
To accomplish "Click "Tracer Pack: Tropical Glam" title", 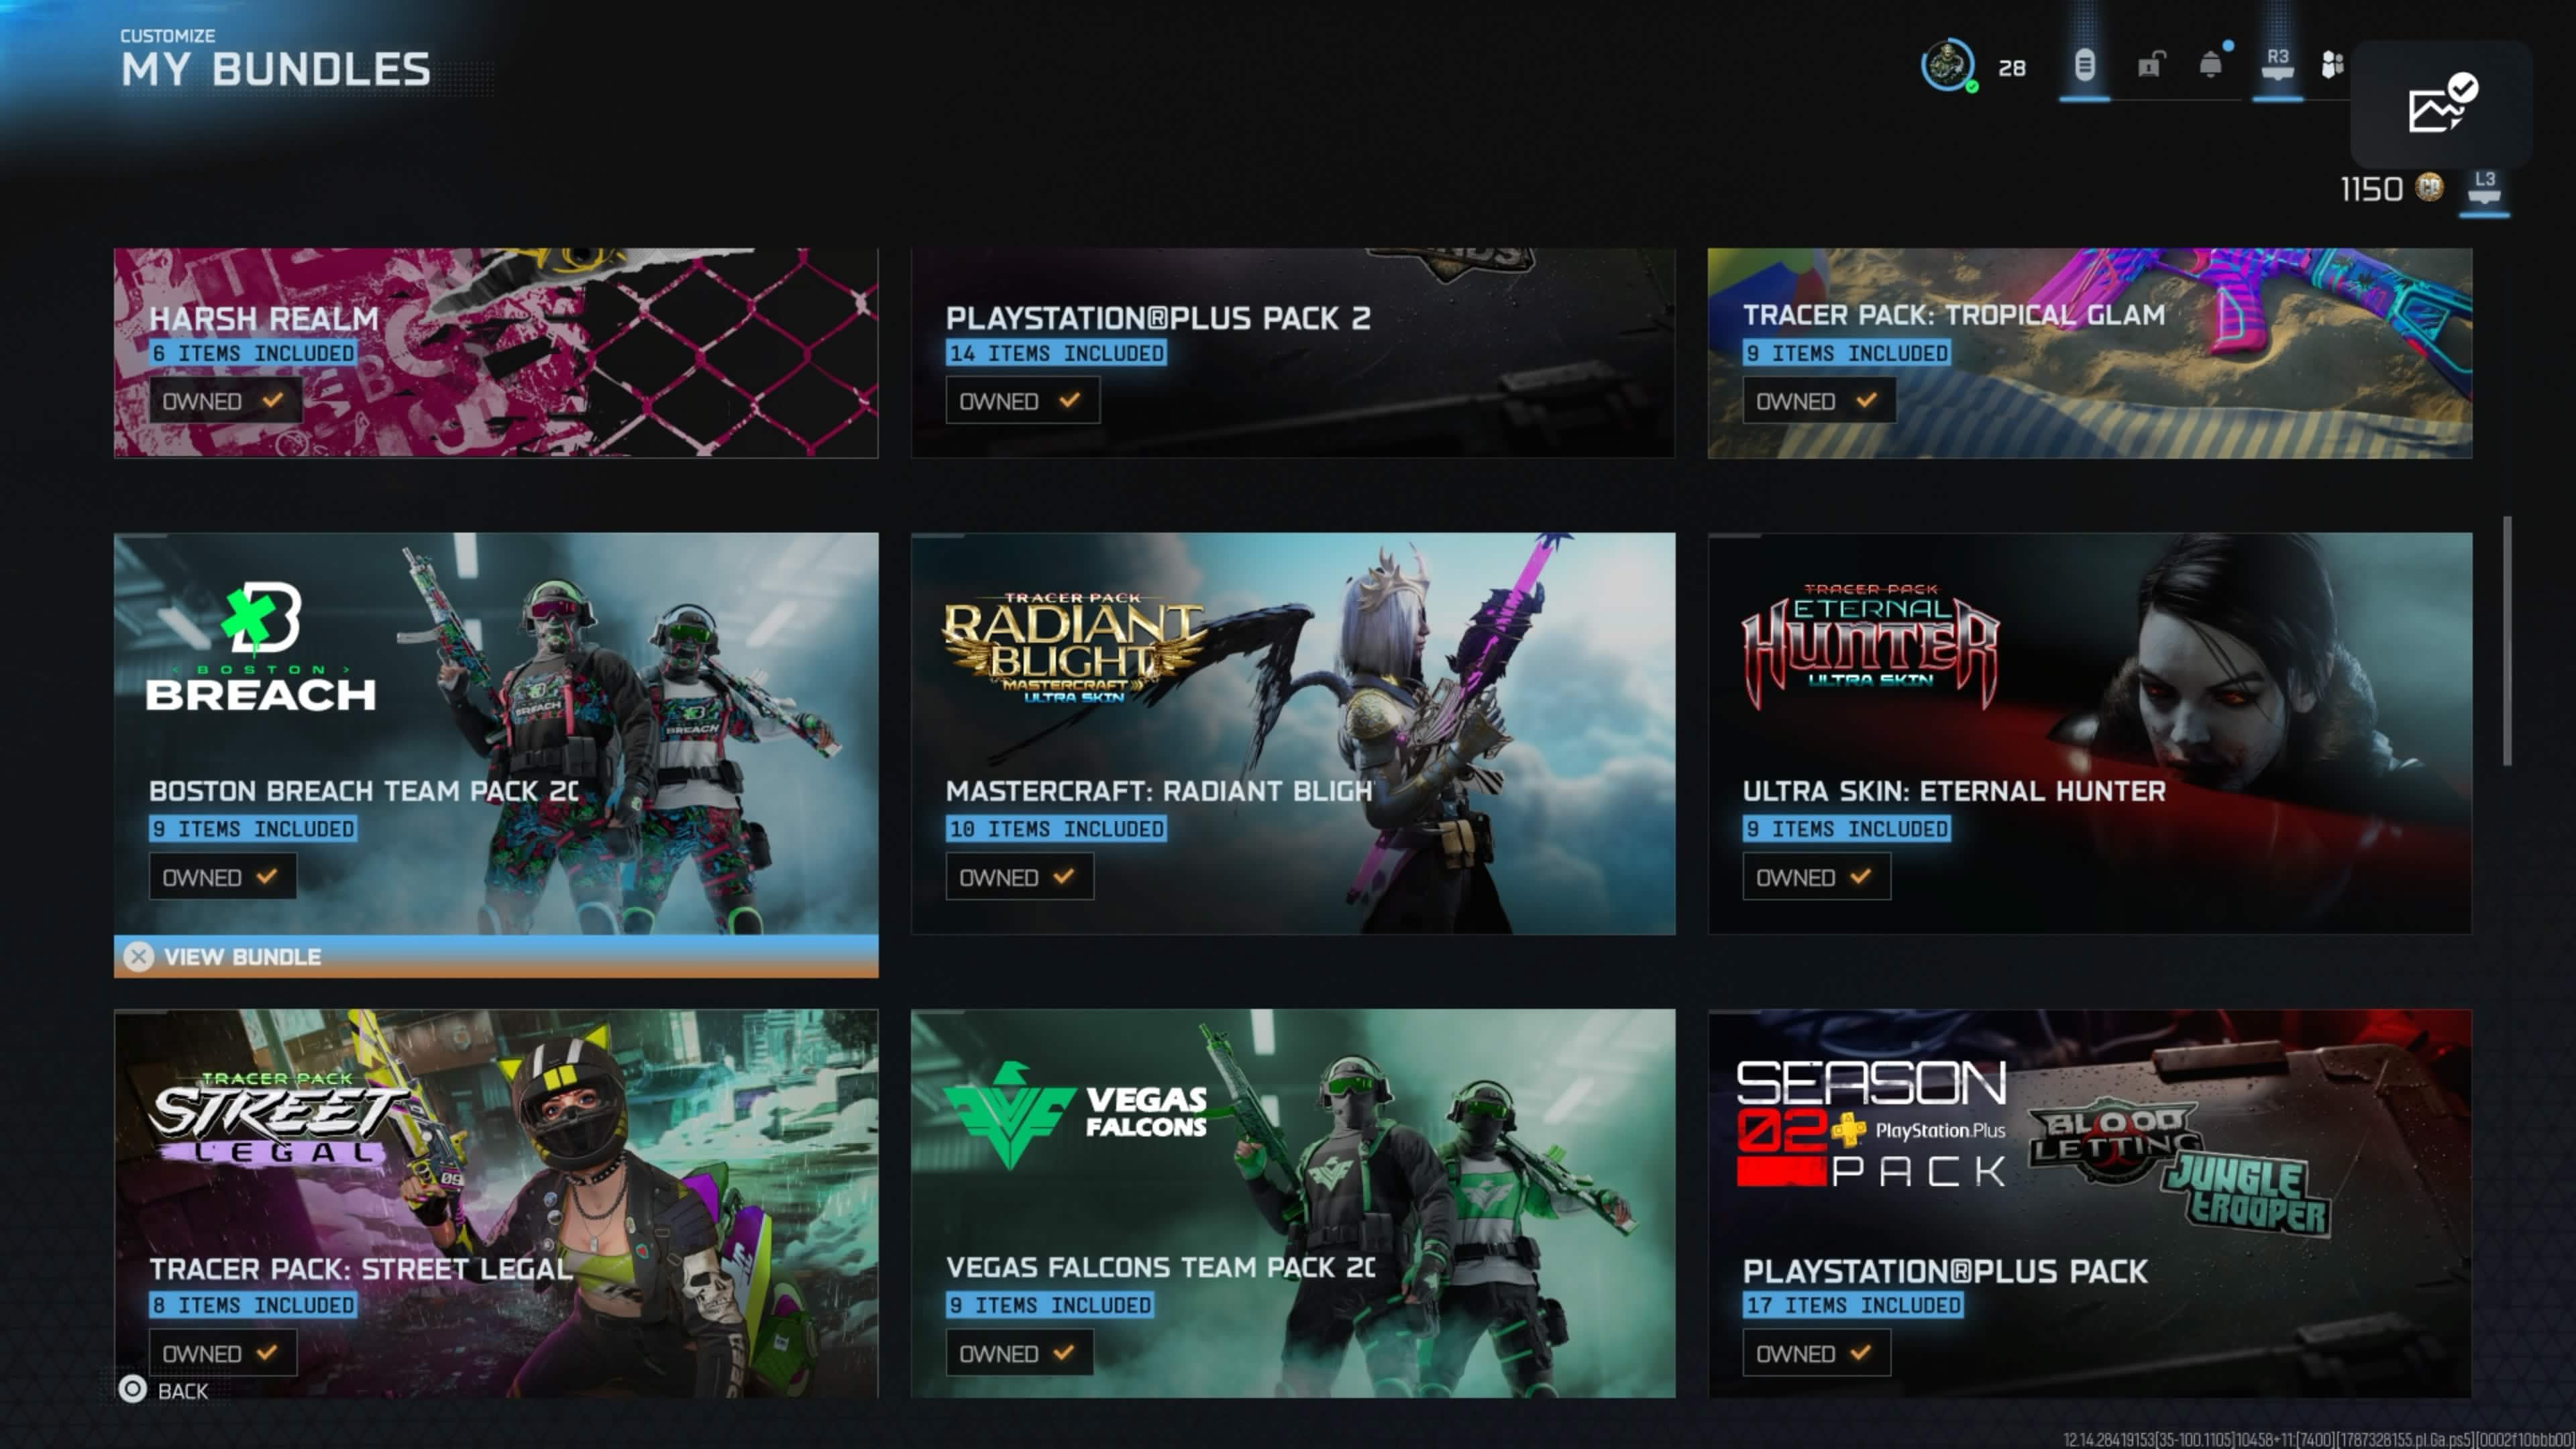I will click(x=1954, y=316).
